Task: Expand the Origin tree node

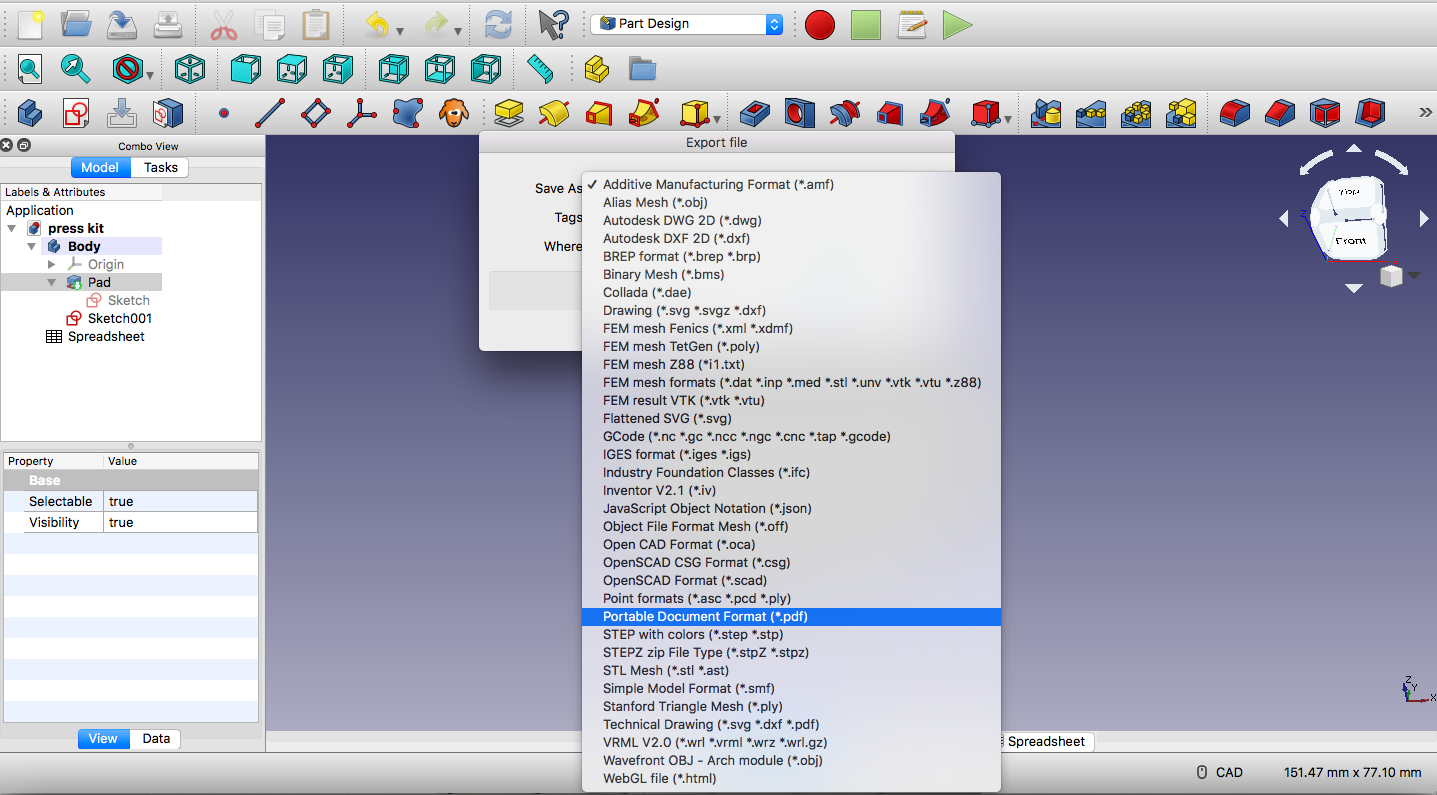Action: coord(52,265)
